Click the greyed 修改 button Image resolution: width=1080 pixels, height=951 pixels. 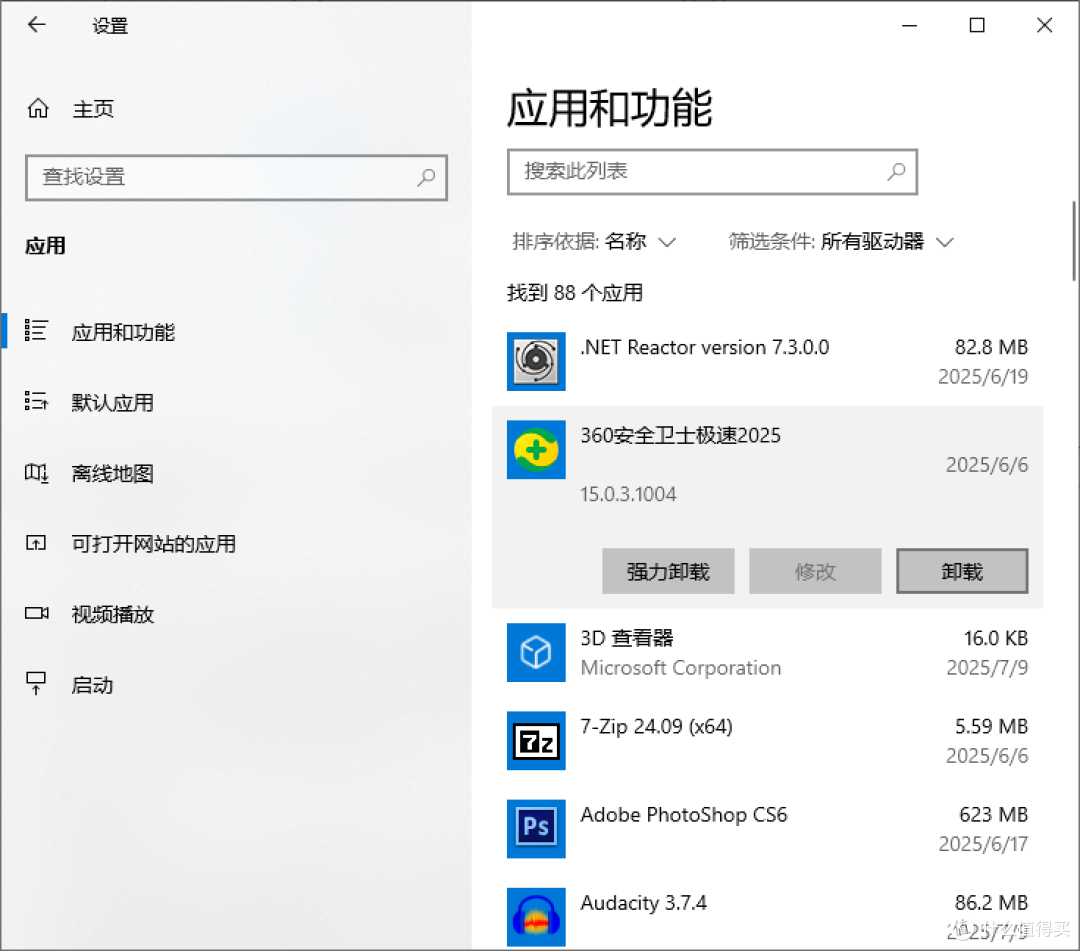tap(815, 571)
